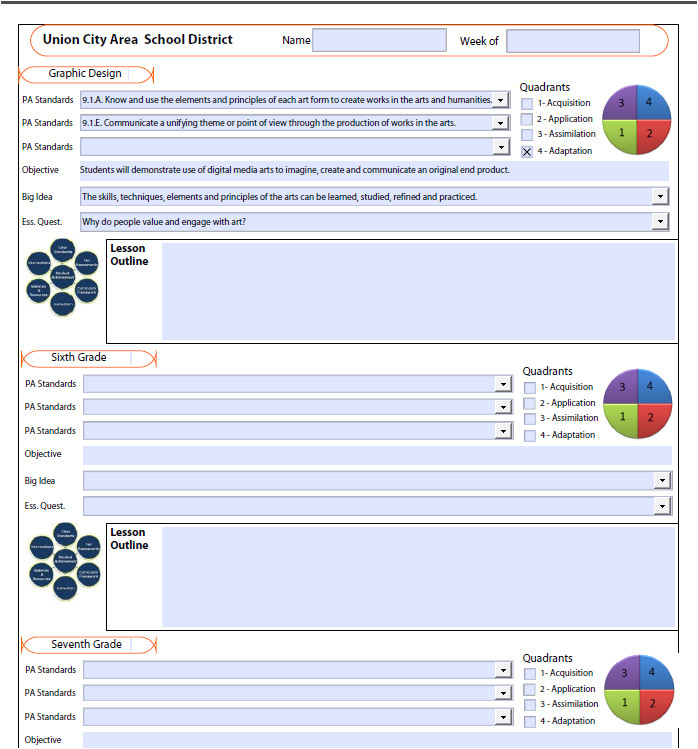
Task: Click the Sixth Grade section title
Action: (x=79, y=357)
